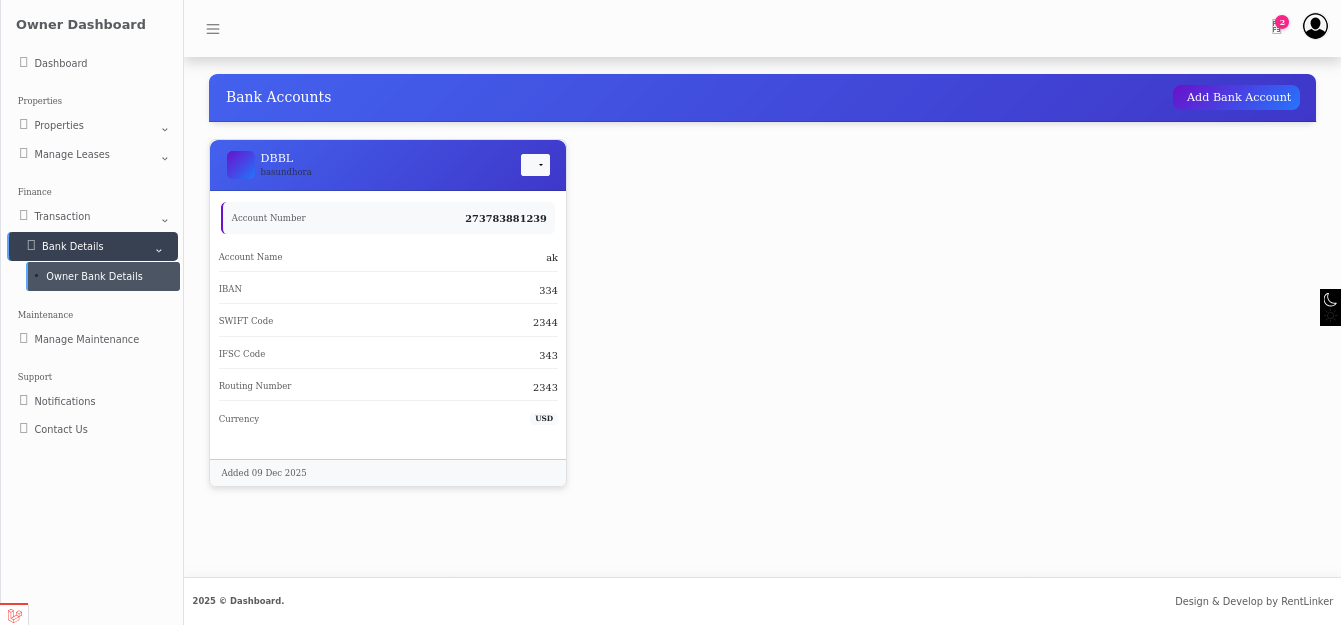Open the user profile avatar
Viewport: 1341px width, 625px height.
pos(1315,27)
